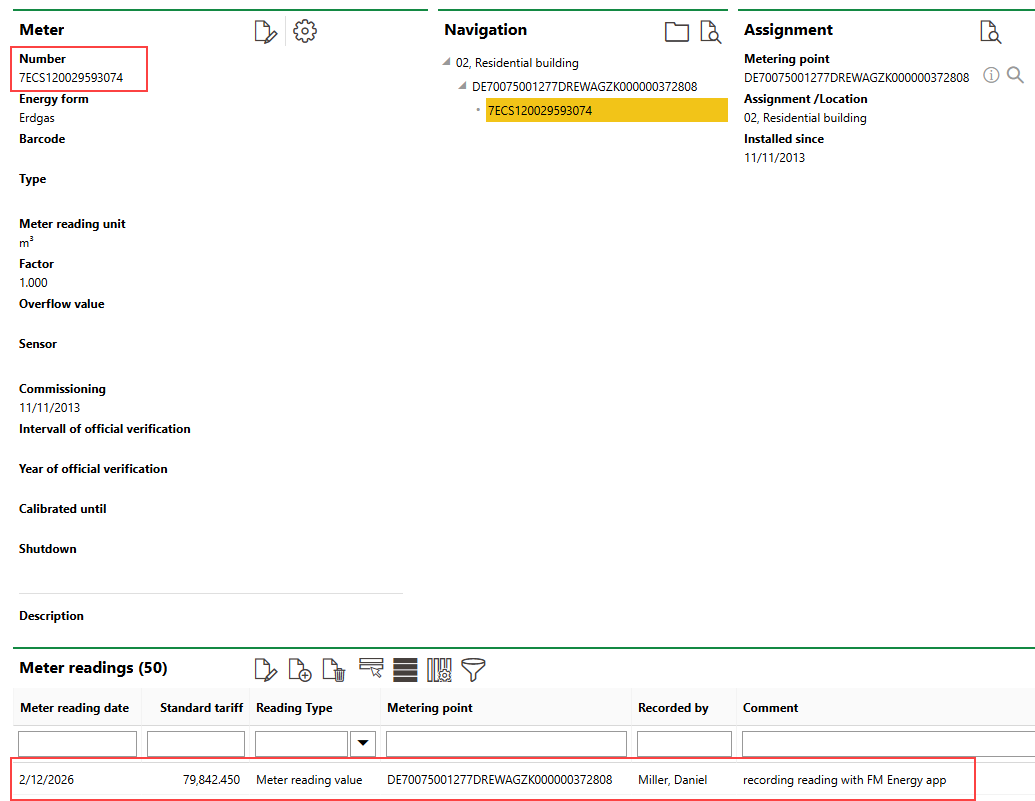The width and height of the screenshot is (1035, 801).
Task: Click the edit meter icon
Action: (265, 32)
